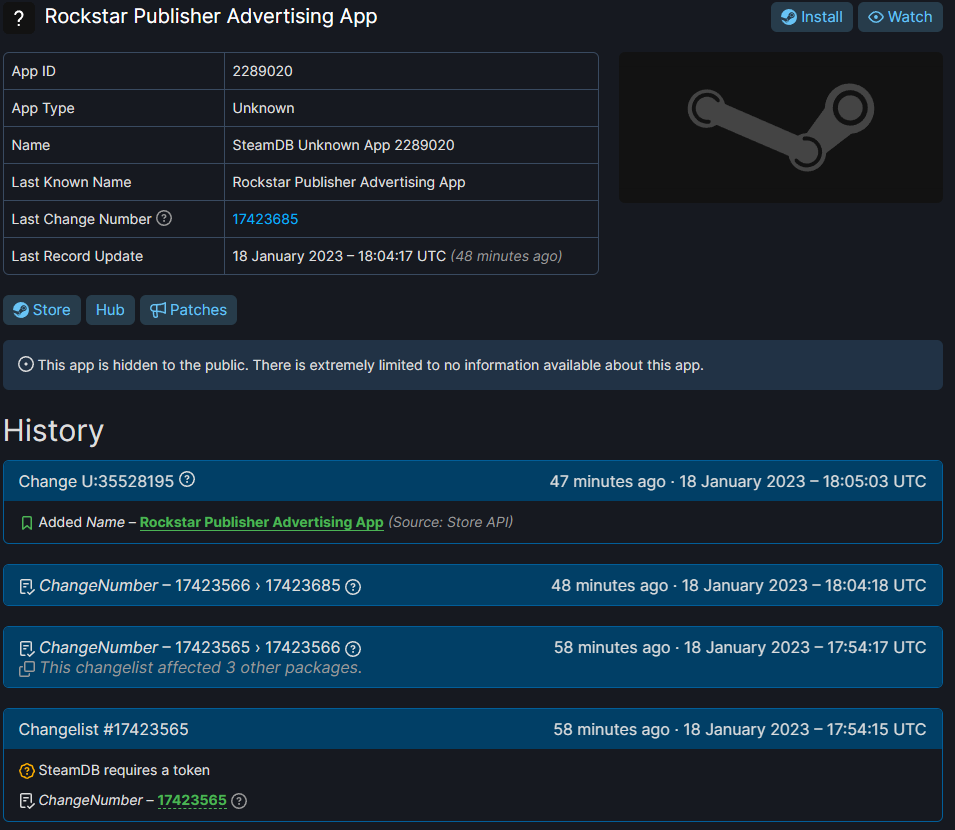
Task: Click the Watch button with eye icon
Action: (900, 17)
